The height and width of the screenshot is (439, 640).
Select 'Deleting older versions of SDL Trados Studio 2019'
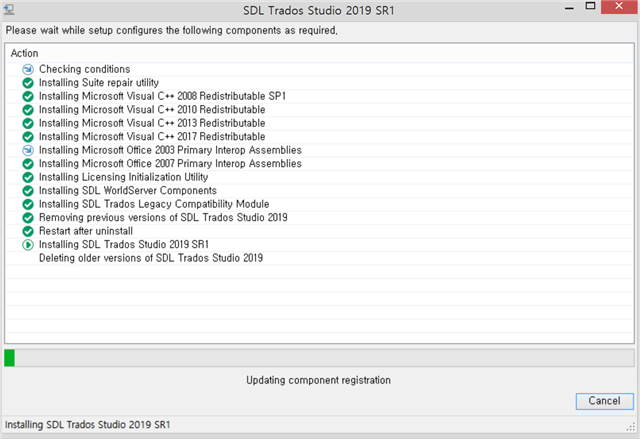pos(151,258)
